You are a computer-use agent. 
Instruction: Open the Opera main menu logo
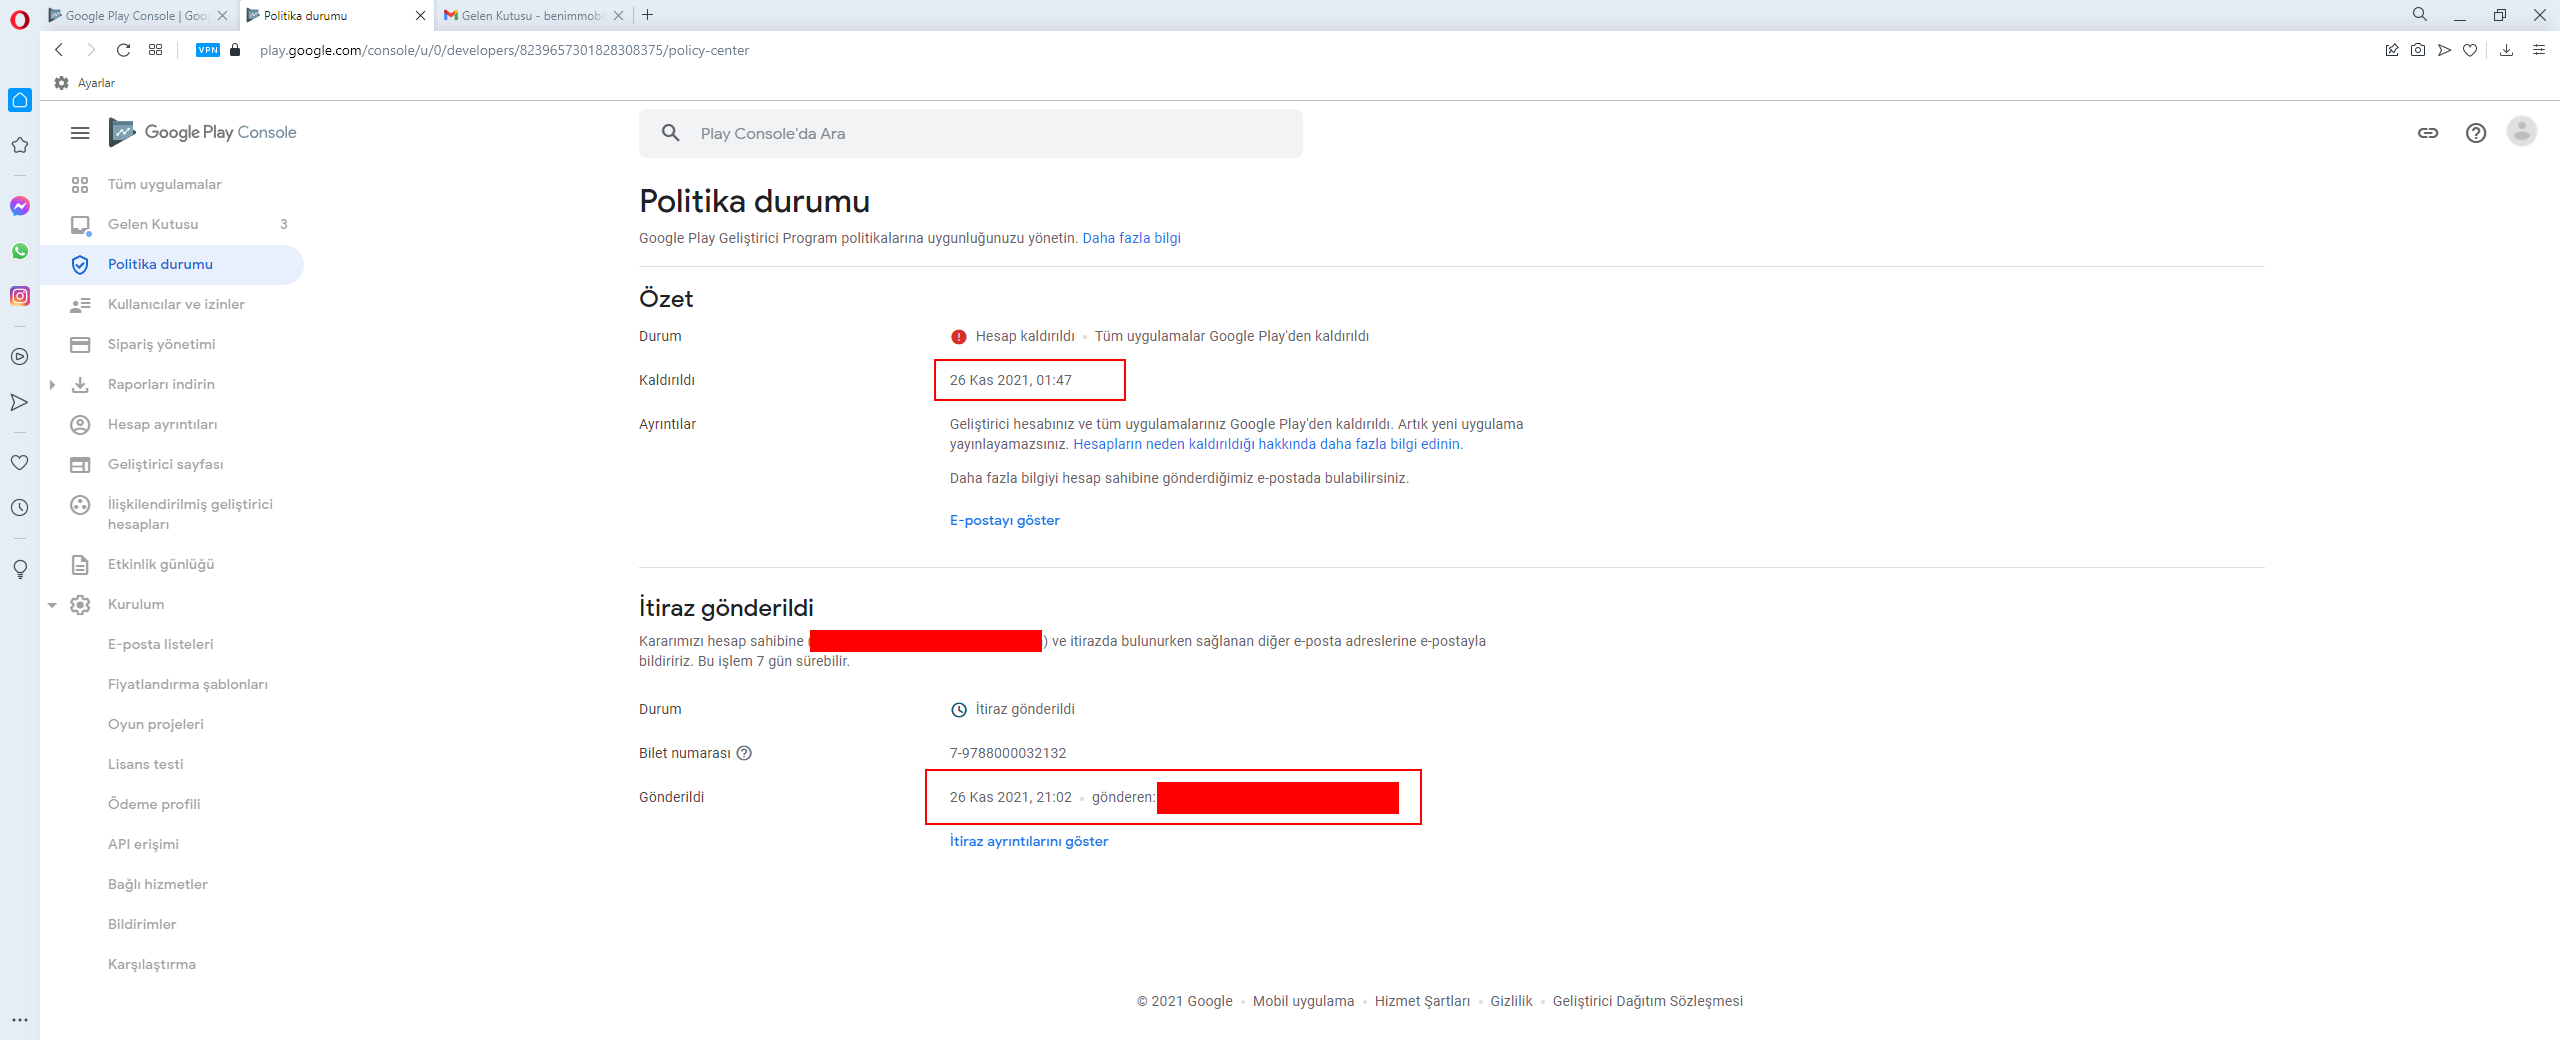[20, 19]
